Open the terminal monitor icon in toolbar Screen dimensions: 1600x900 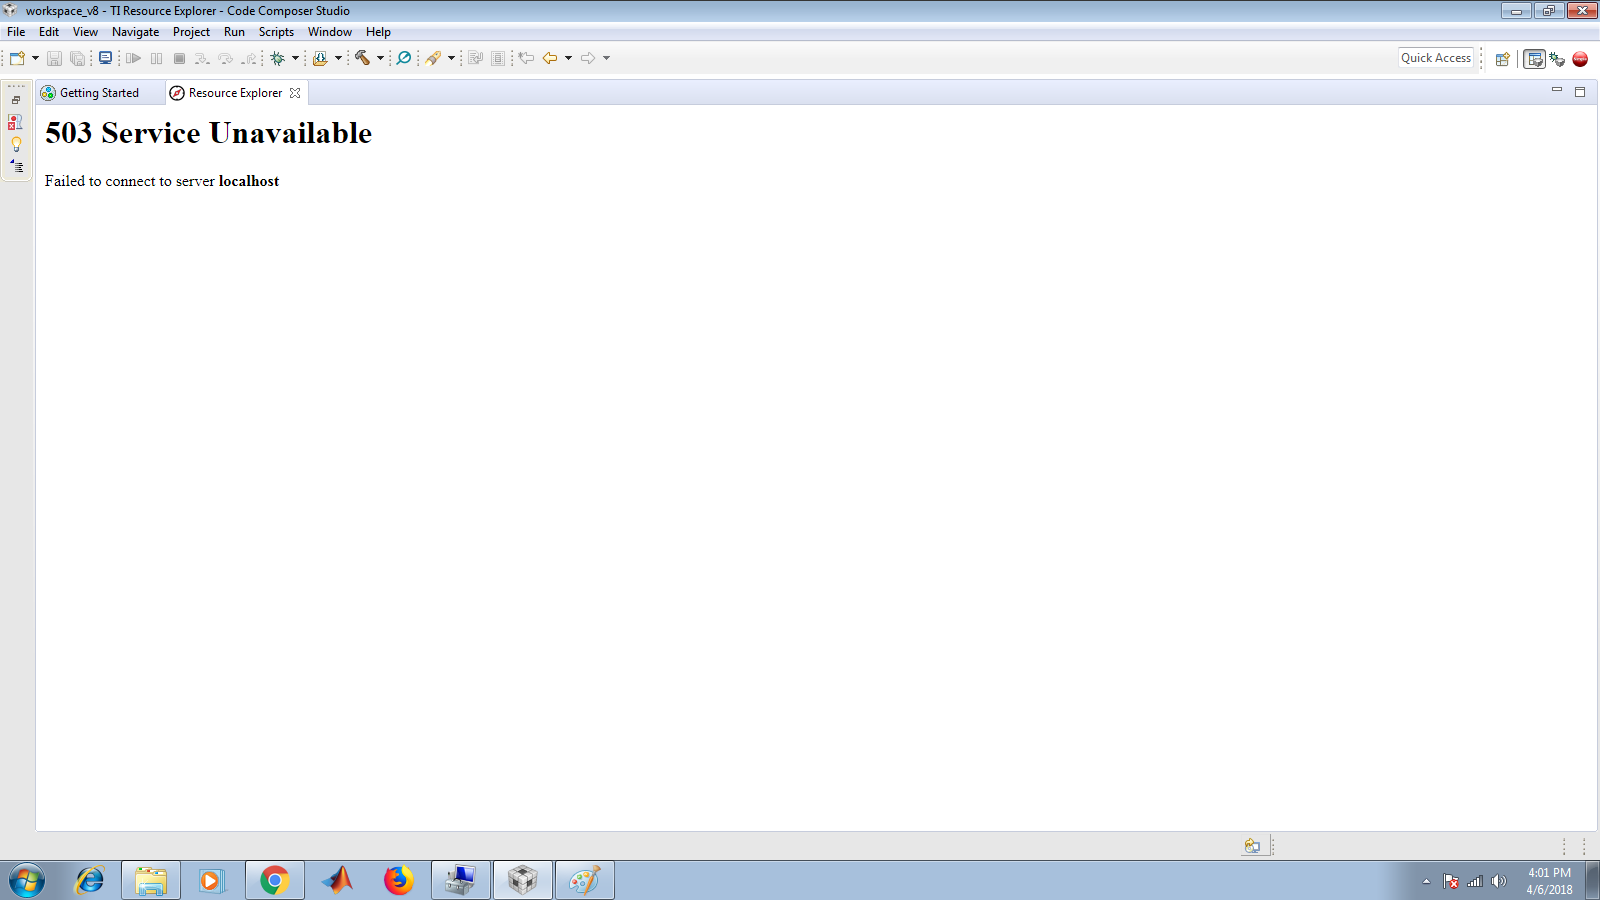[x=105, y=58]
